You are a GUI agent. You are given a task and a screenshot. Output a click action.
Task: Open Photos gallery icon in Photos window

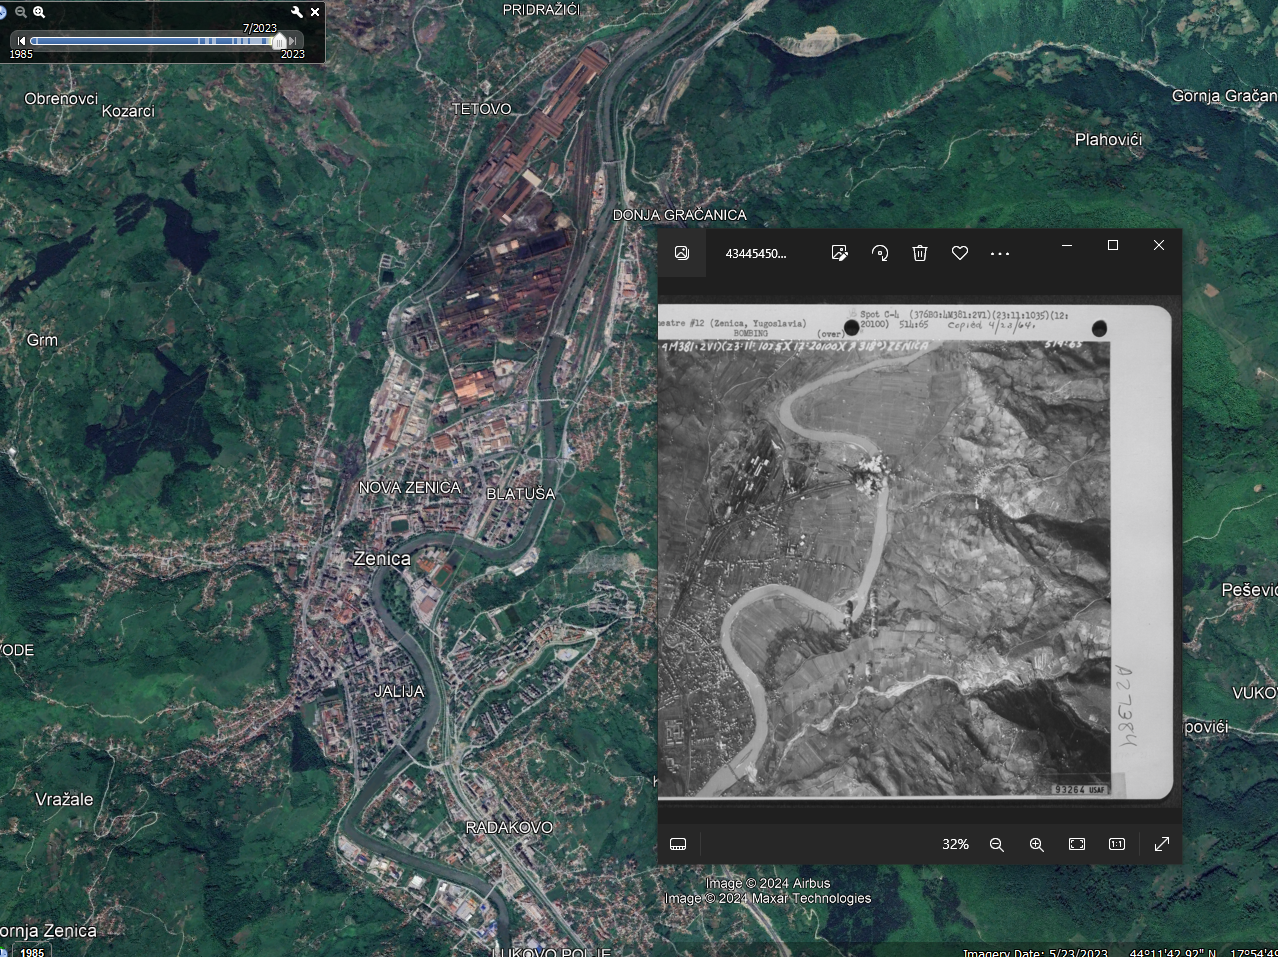(682, 253)
